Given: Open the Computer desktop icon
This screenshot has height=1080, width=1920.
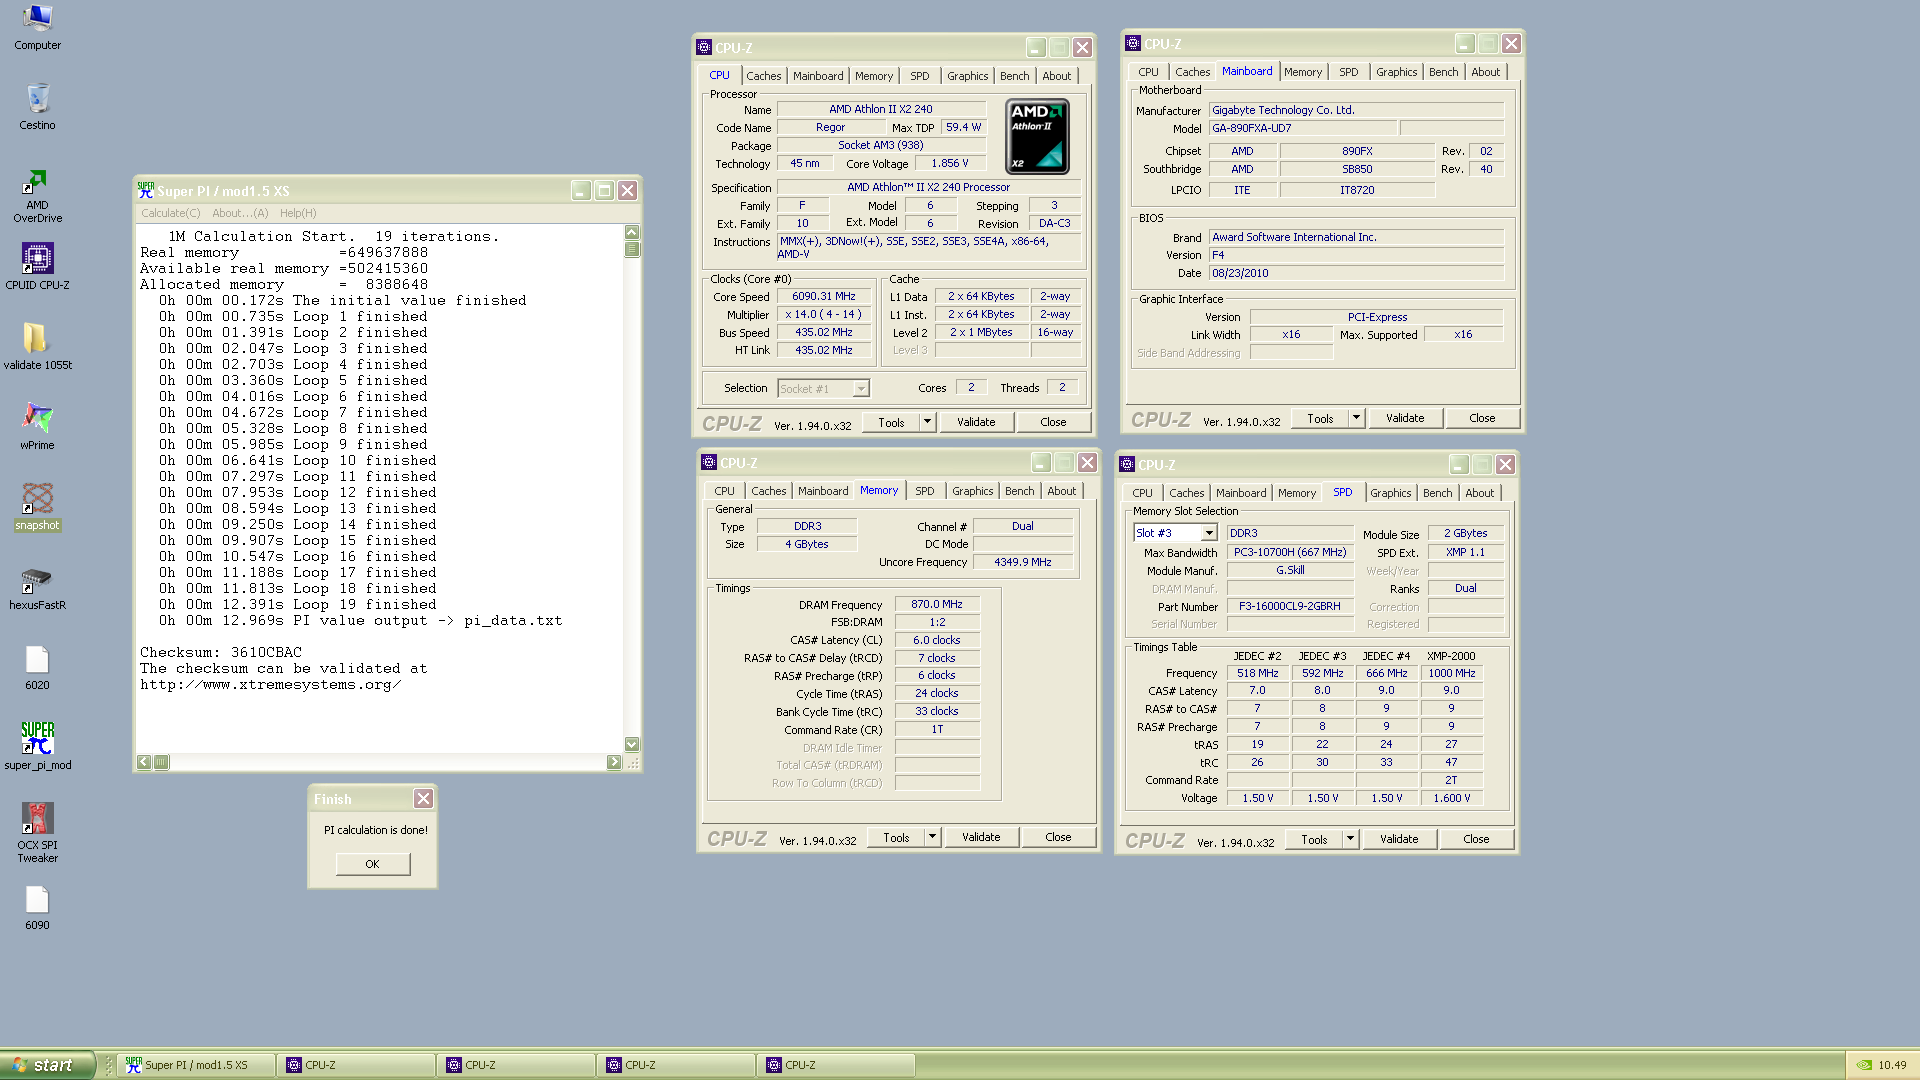Looking at the screenshot, I should click(x=37, y=26).
